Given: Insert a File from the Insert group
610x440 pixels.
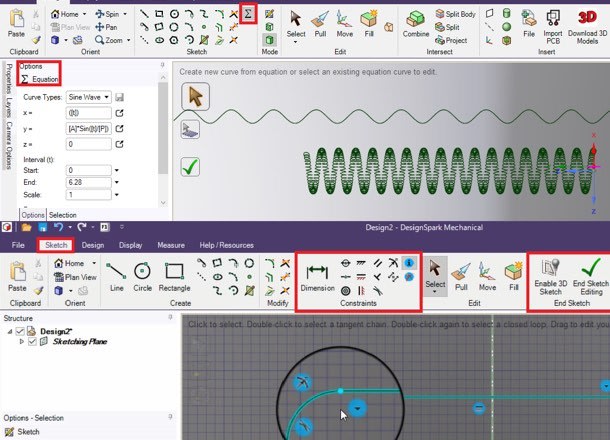Looking at the screenshot, I should tap(529, 24).
